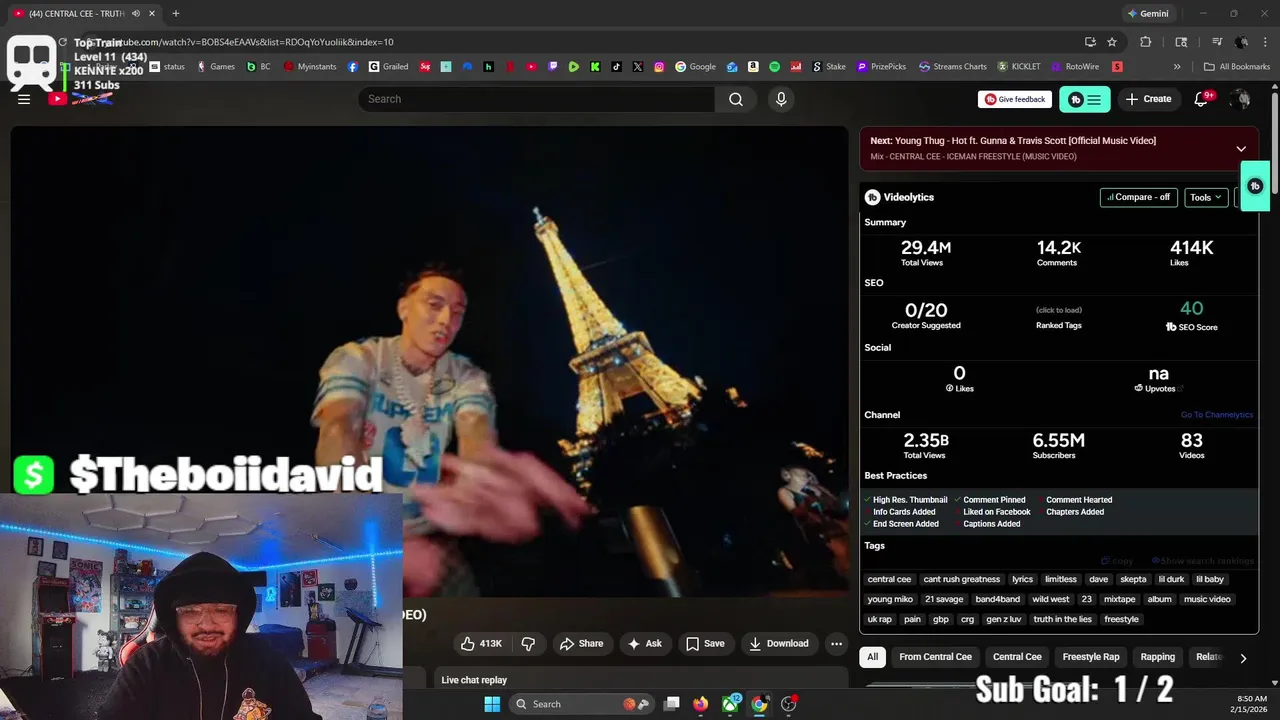Open the TubeBuddy menu icon in header

pos(1084,99)
